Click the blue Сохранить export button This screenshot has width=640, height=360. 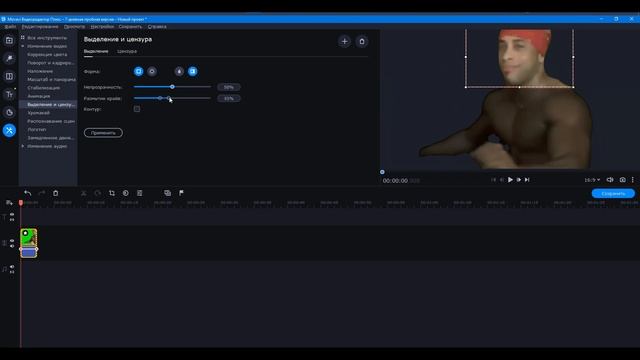point(613,193)
